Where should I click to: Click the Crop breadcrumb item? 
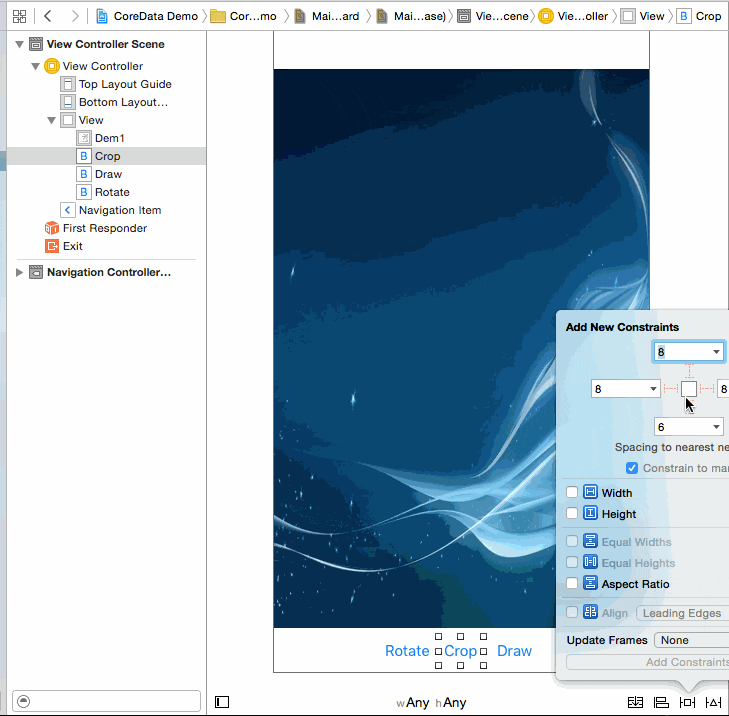click(699, 16)
